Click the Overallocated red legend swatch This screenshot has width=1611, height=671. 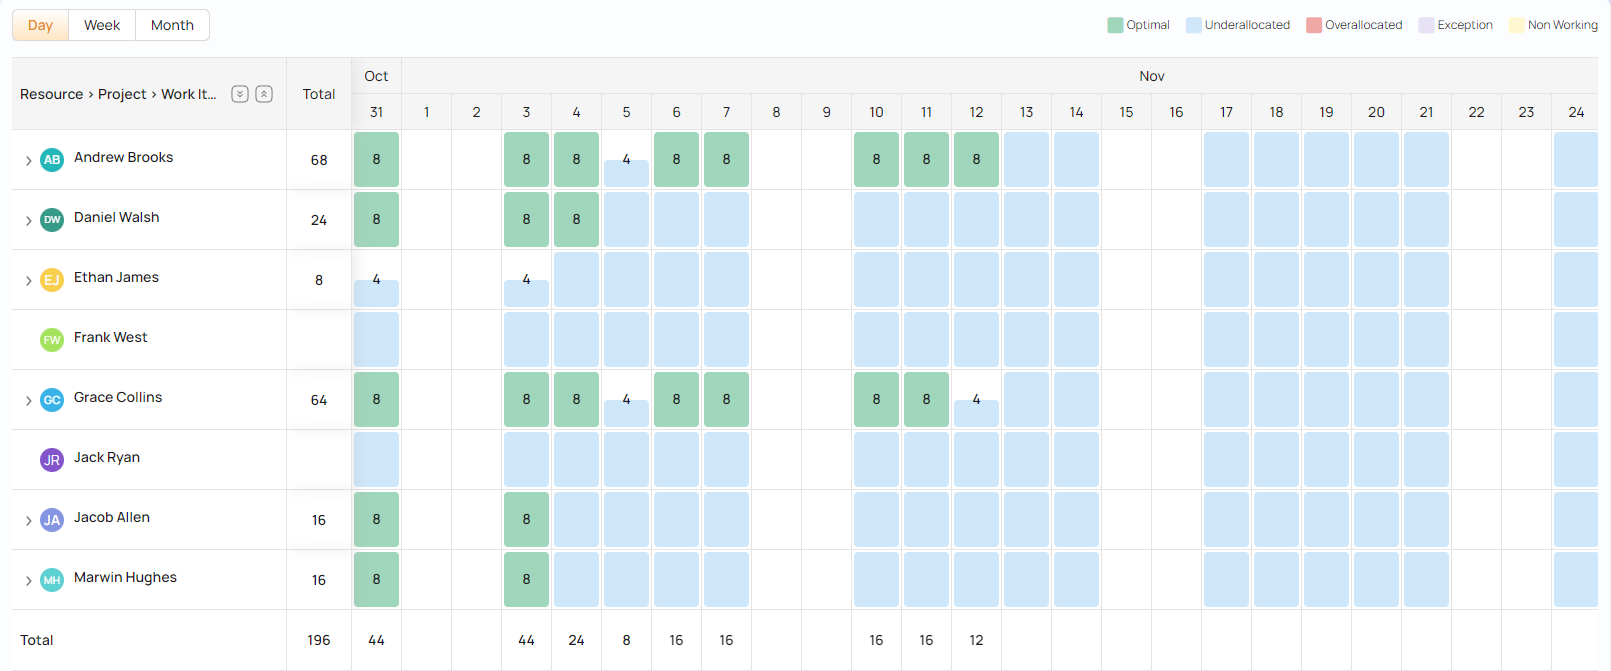point(1314,25)
